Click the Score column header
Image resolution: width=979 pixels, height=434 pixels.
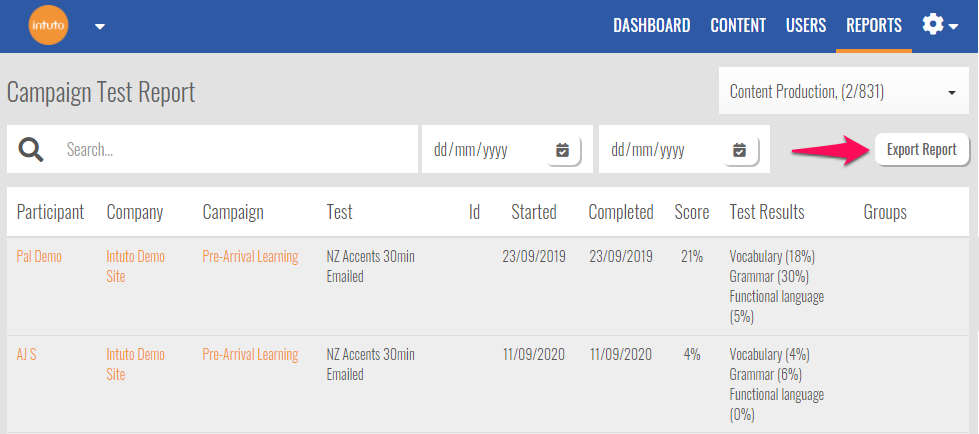click(x=691, y=212)
